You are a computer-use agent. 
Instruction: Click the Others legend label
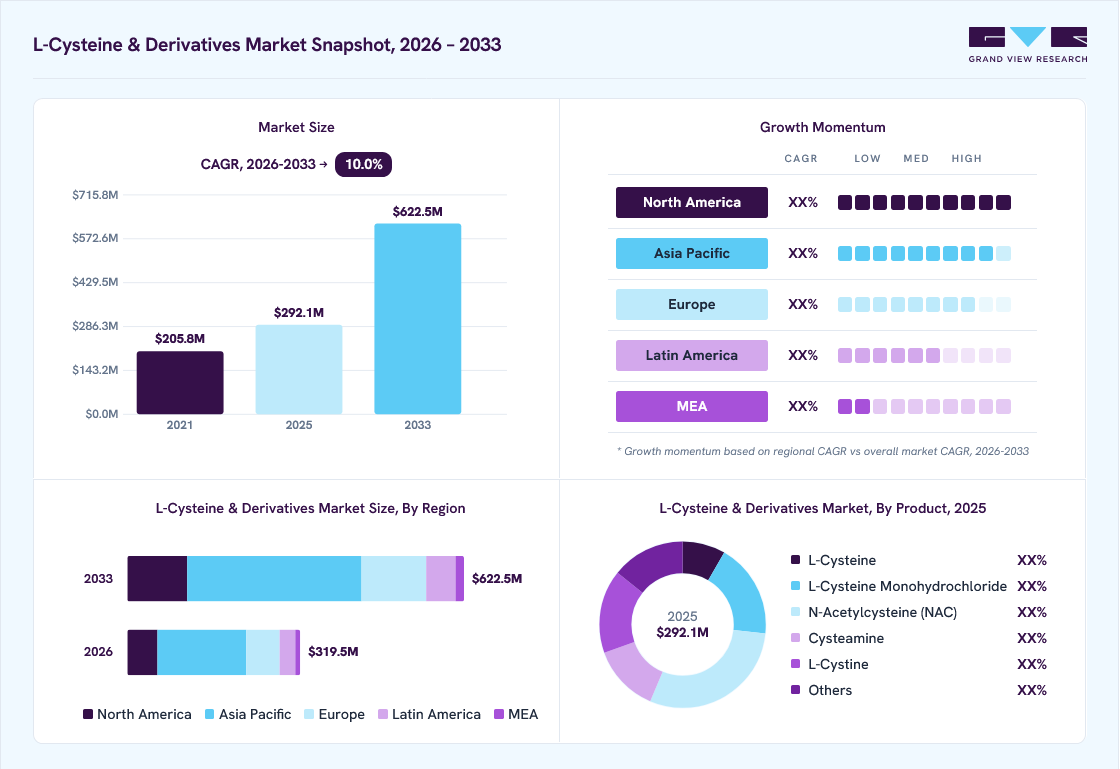pos(830,690)
